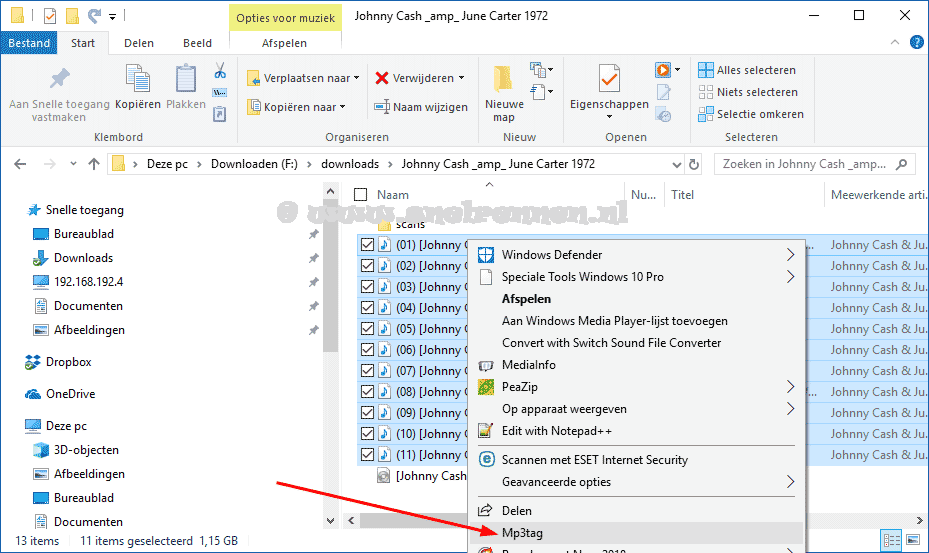Collapse the ribbon with the chevron
The height and width of the screenshot is (553, 929).
[x=895, y=43]
